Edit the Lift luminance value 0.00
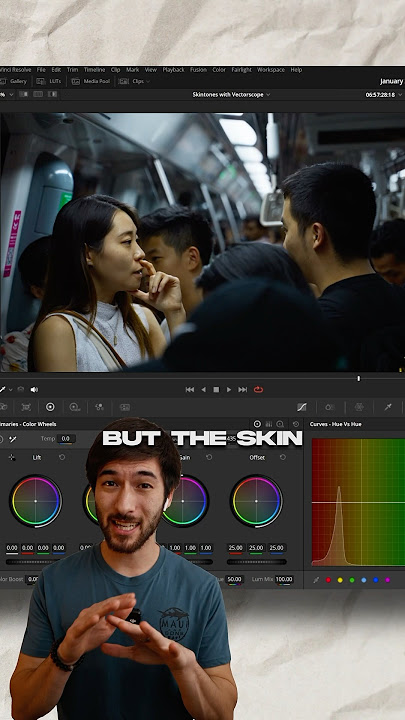Viewport: 405px width, 720px height. tap(12, 548)
